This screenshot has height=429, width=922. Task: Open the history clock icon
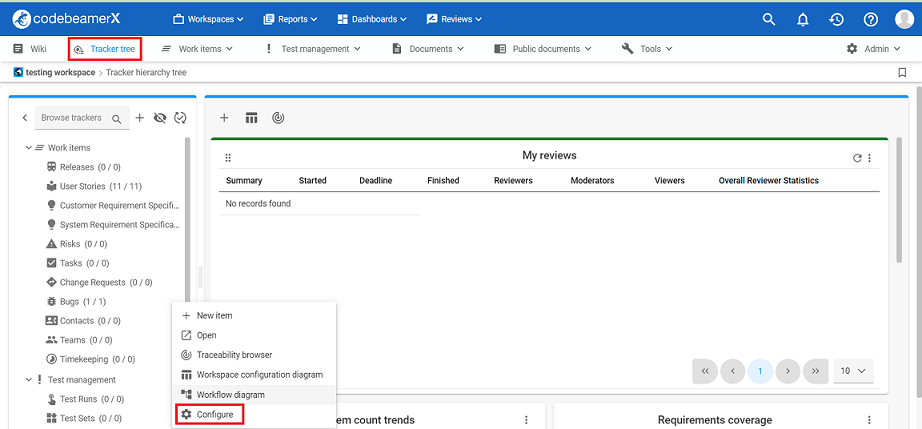tap(836, 19)
